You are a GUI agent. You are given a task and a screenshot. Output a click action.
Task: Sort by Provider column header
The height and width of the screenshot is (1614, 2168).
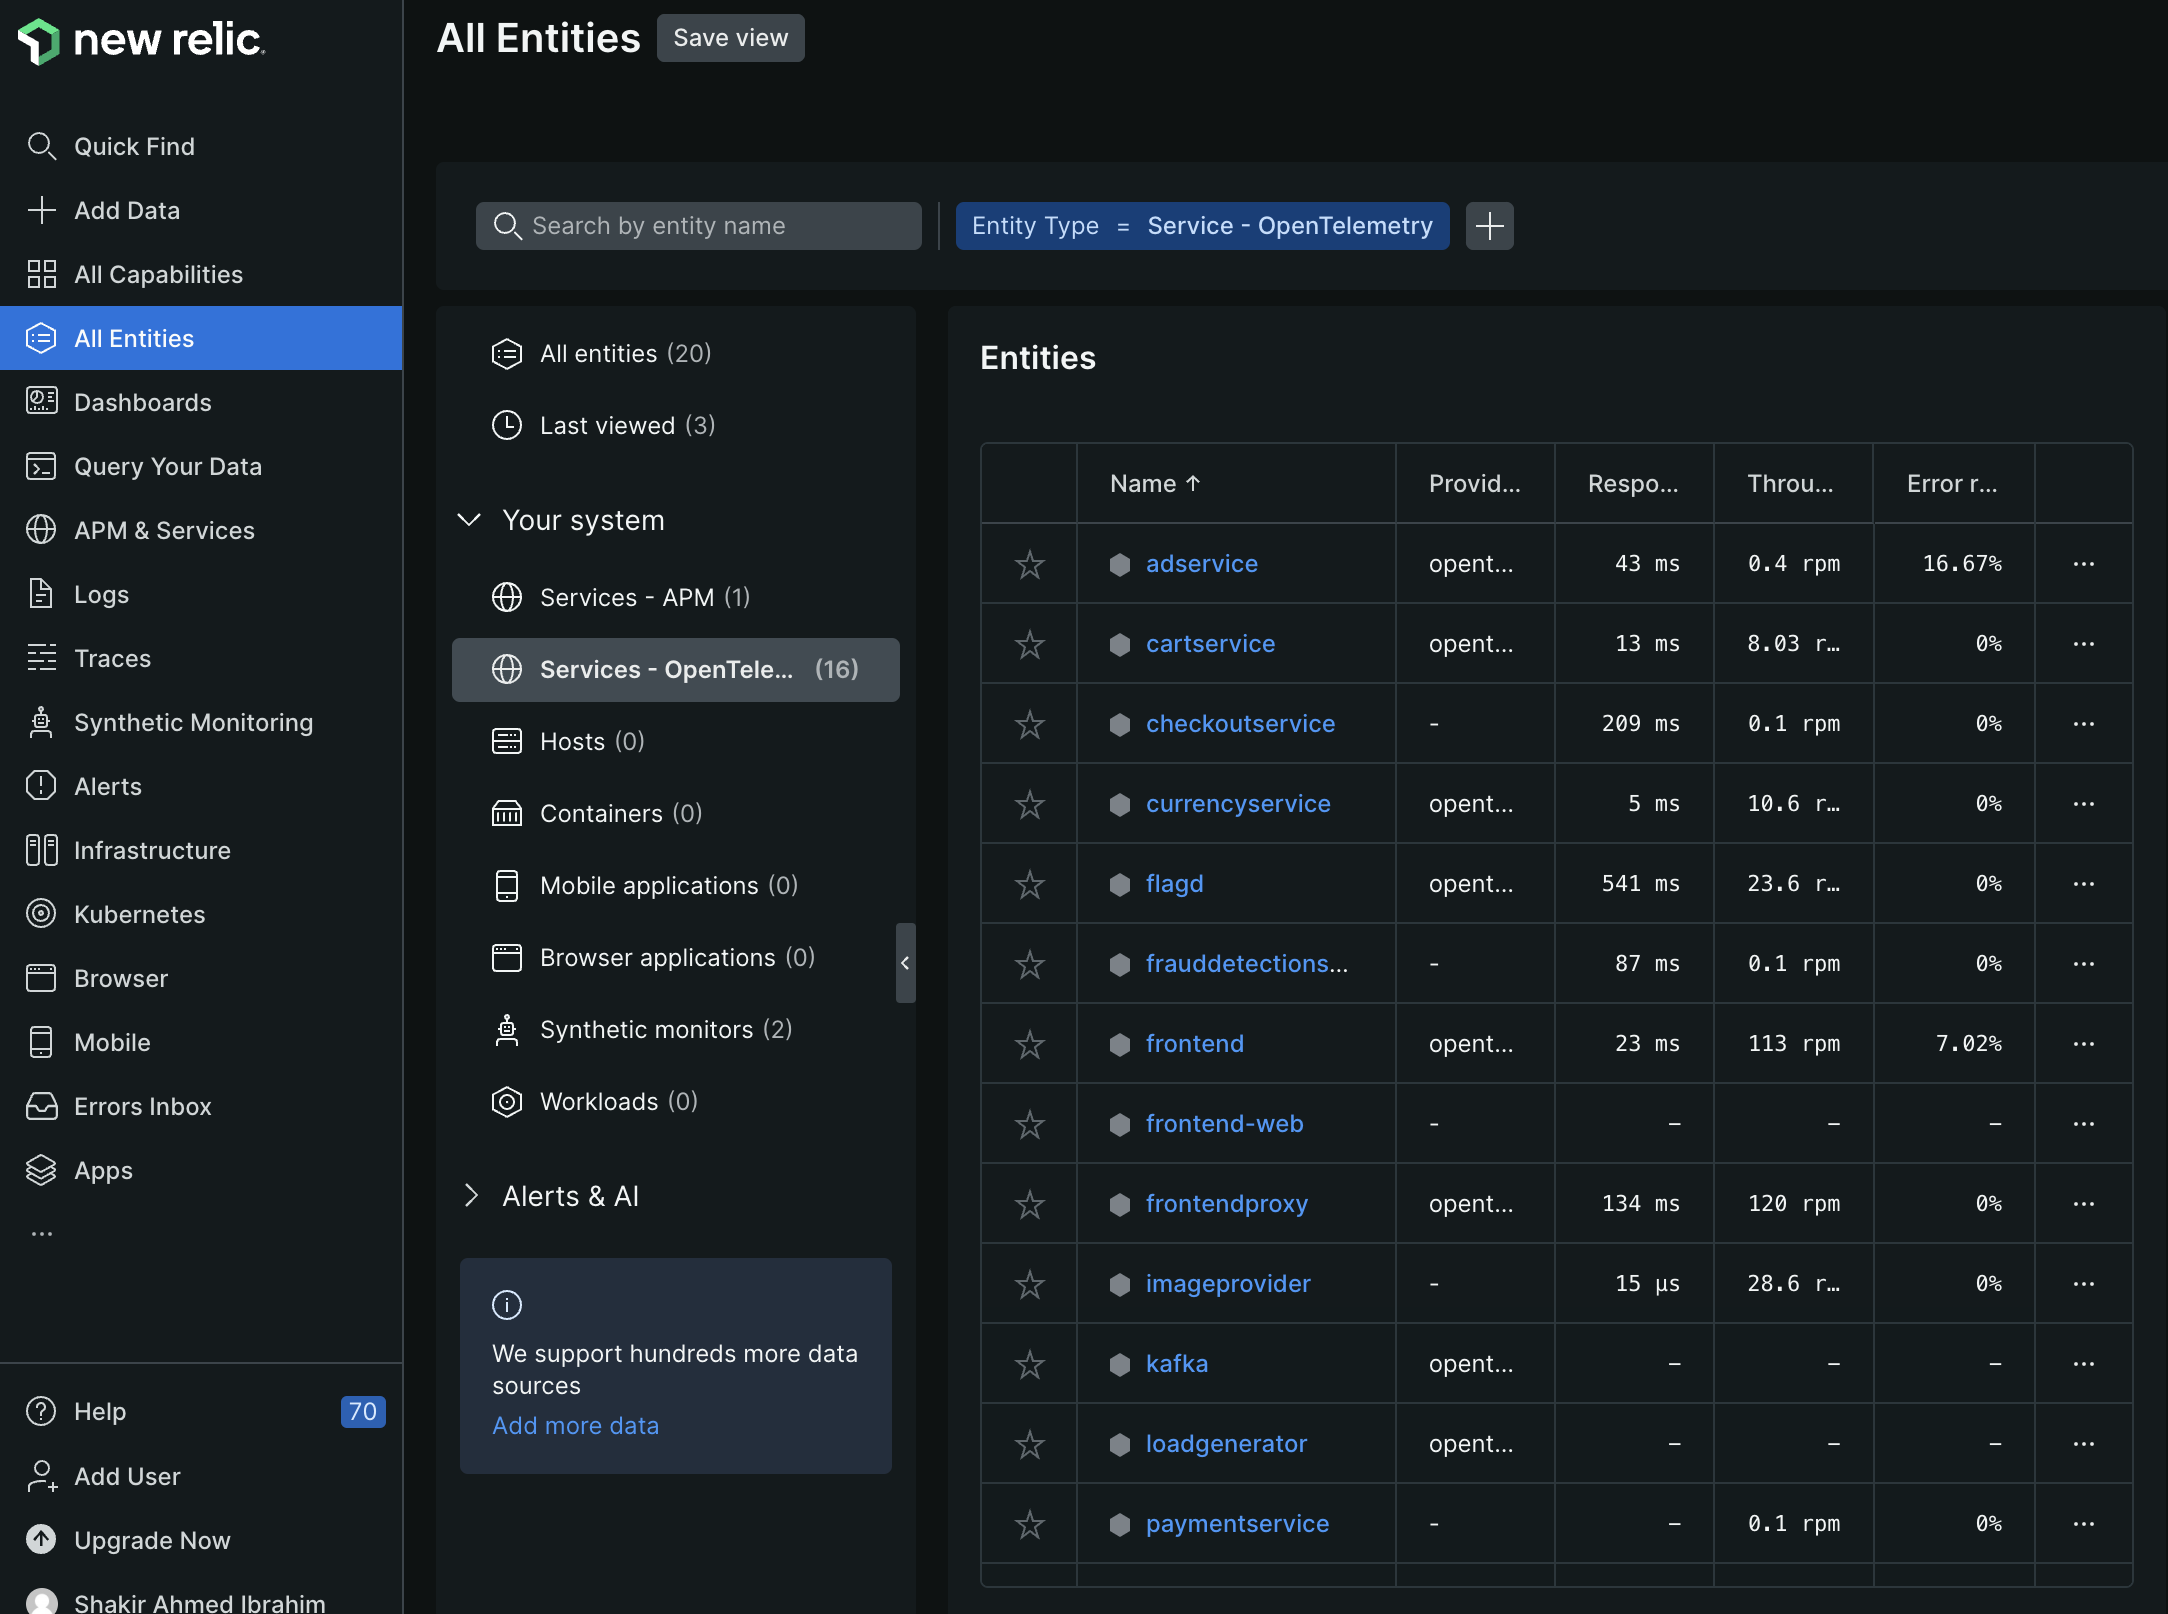(x=1475, y=484)
